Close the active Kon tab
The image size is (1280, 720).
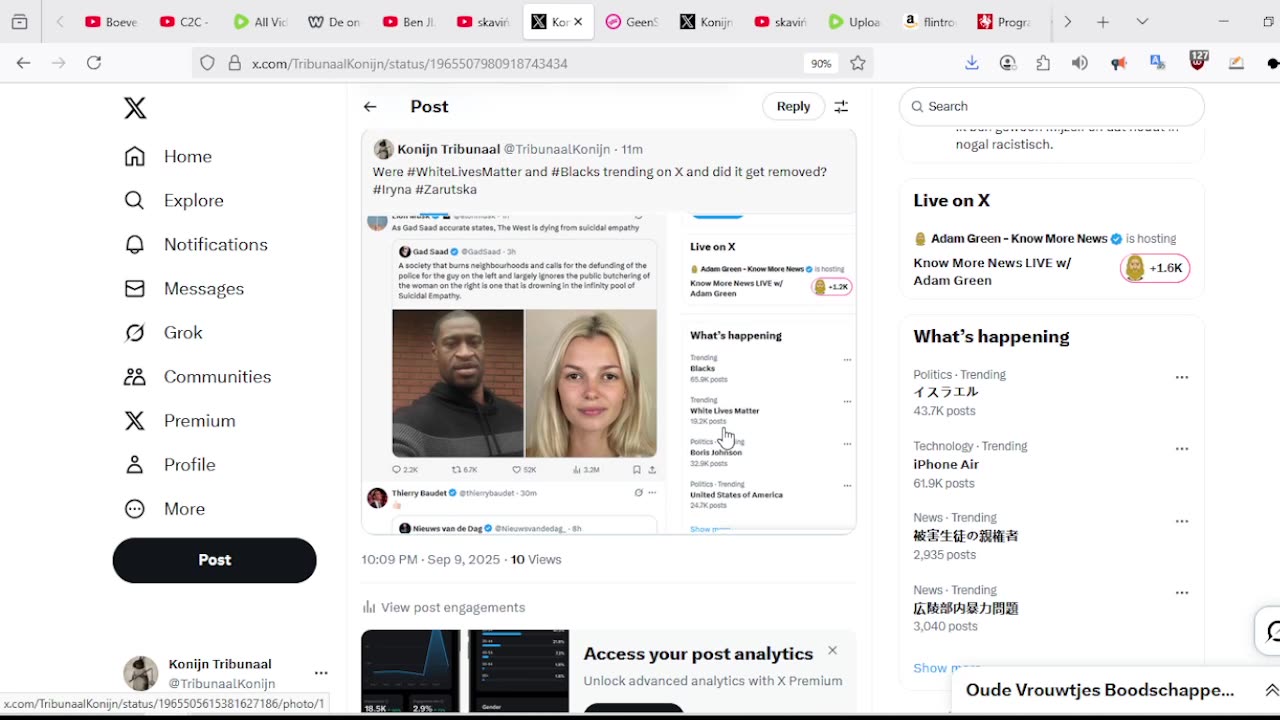577,22
